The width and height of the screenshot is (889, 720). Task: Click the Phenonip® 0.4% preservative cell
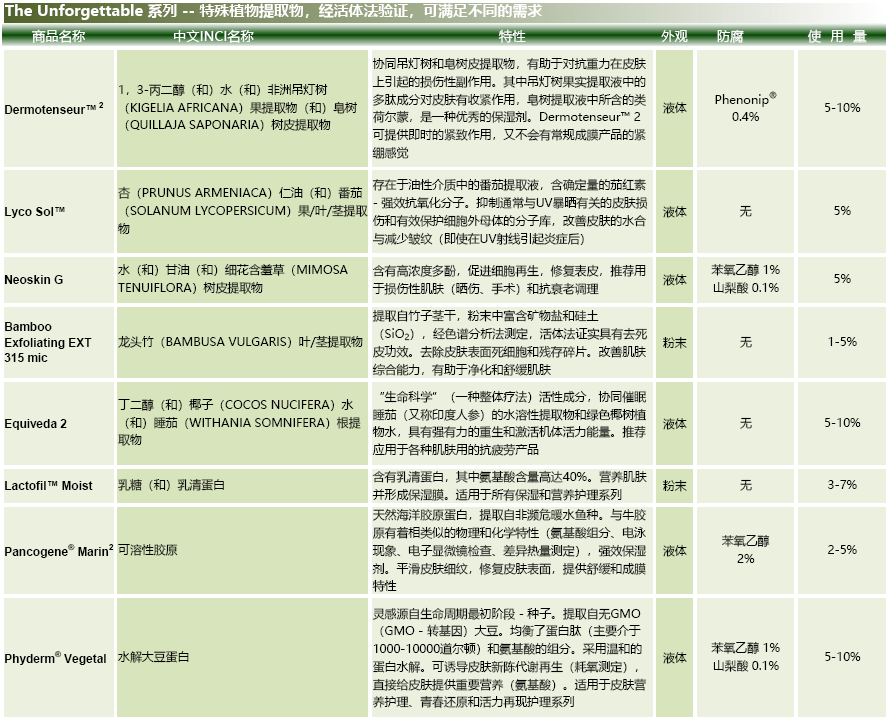(746, 107)
